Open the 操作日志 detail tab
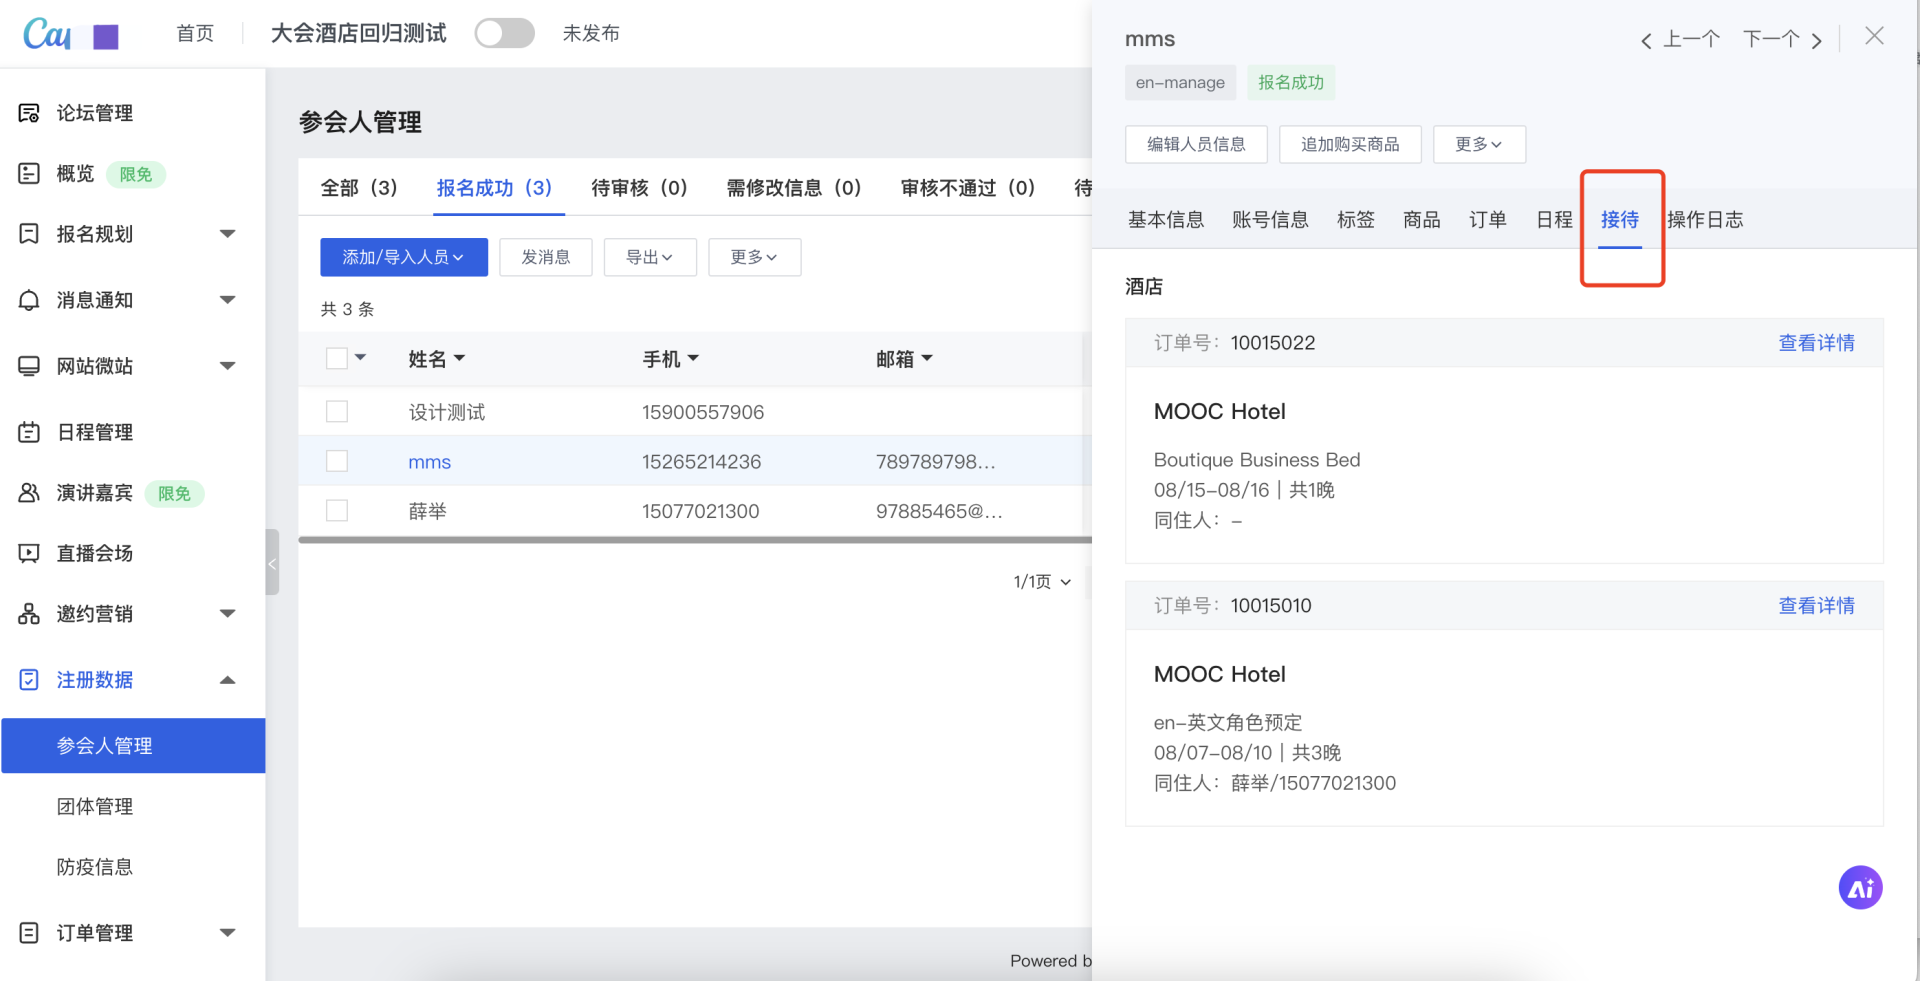 [x=1705, y=220]
